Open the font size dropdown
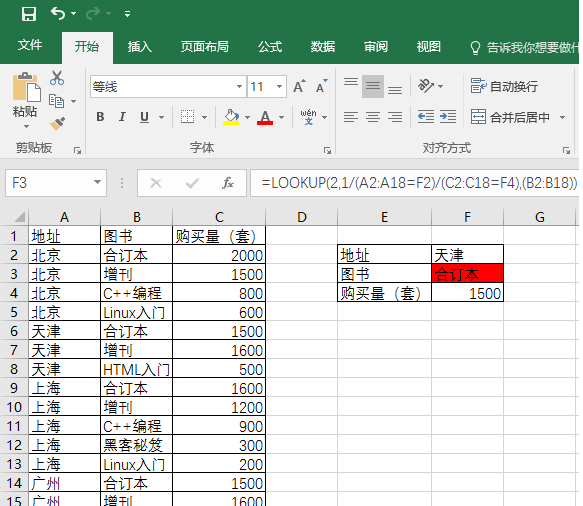Image resolution: width=583 pixels, height=506 pixels. pos(279,87)
